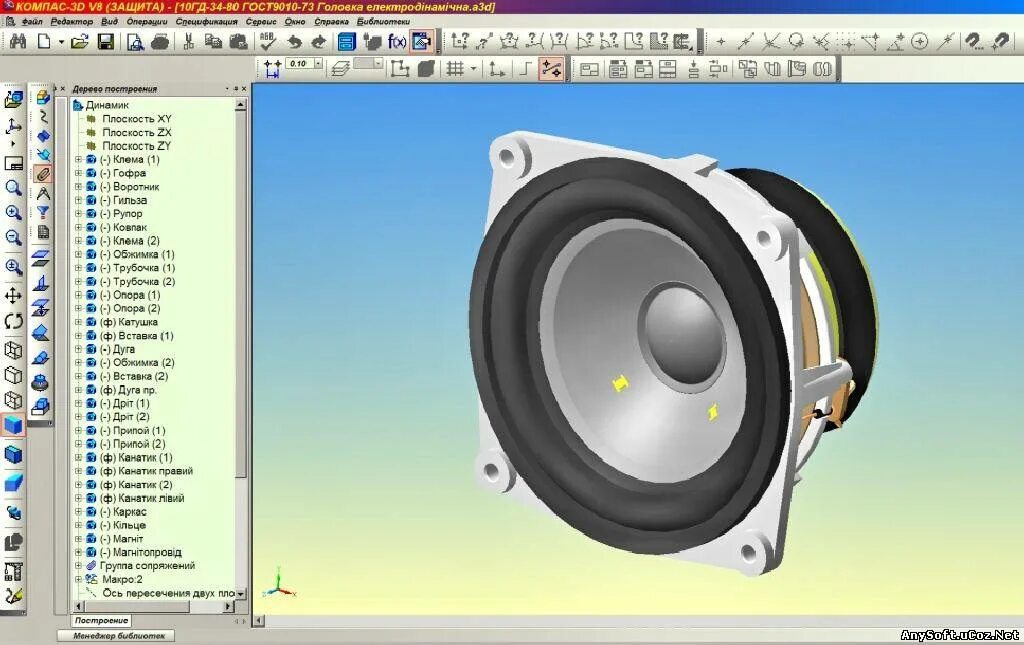1024x645 pixels.
Task: Open the Сервис menu
Action: pos(261,22)
